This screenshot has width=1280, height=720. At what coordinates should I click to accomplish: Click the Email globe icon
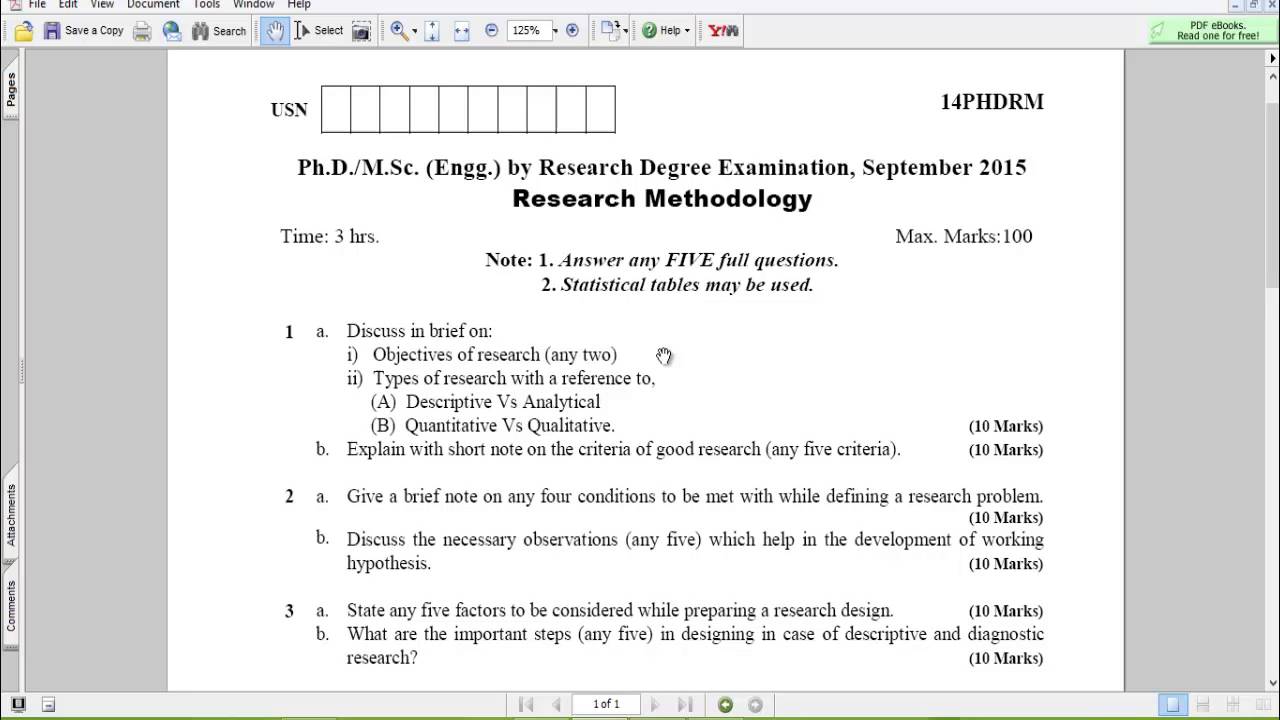(x=172, y=31)
